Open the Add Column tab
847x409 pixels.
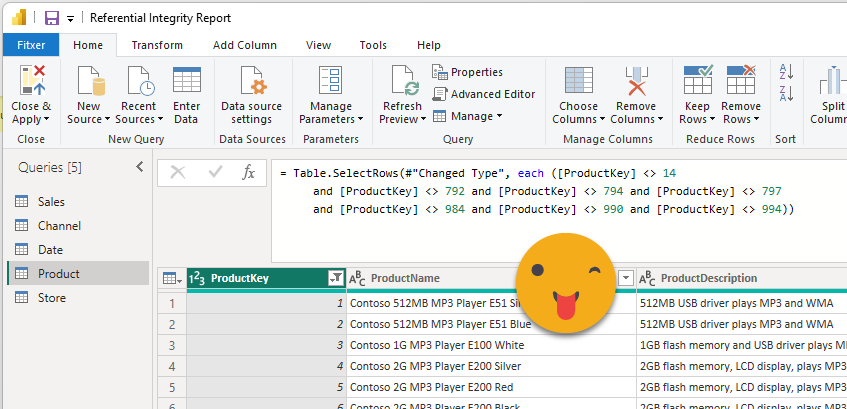click(244, 45)
